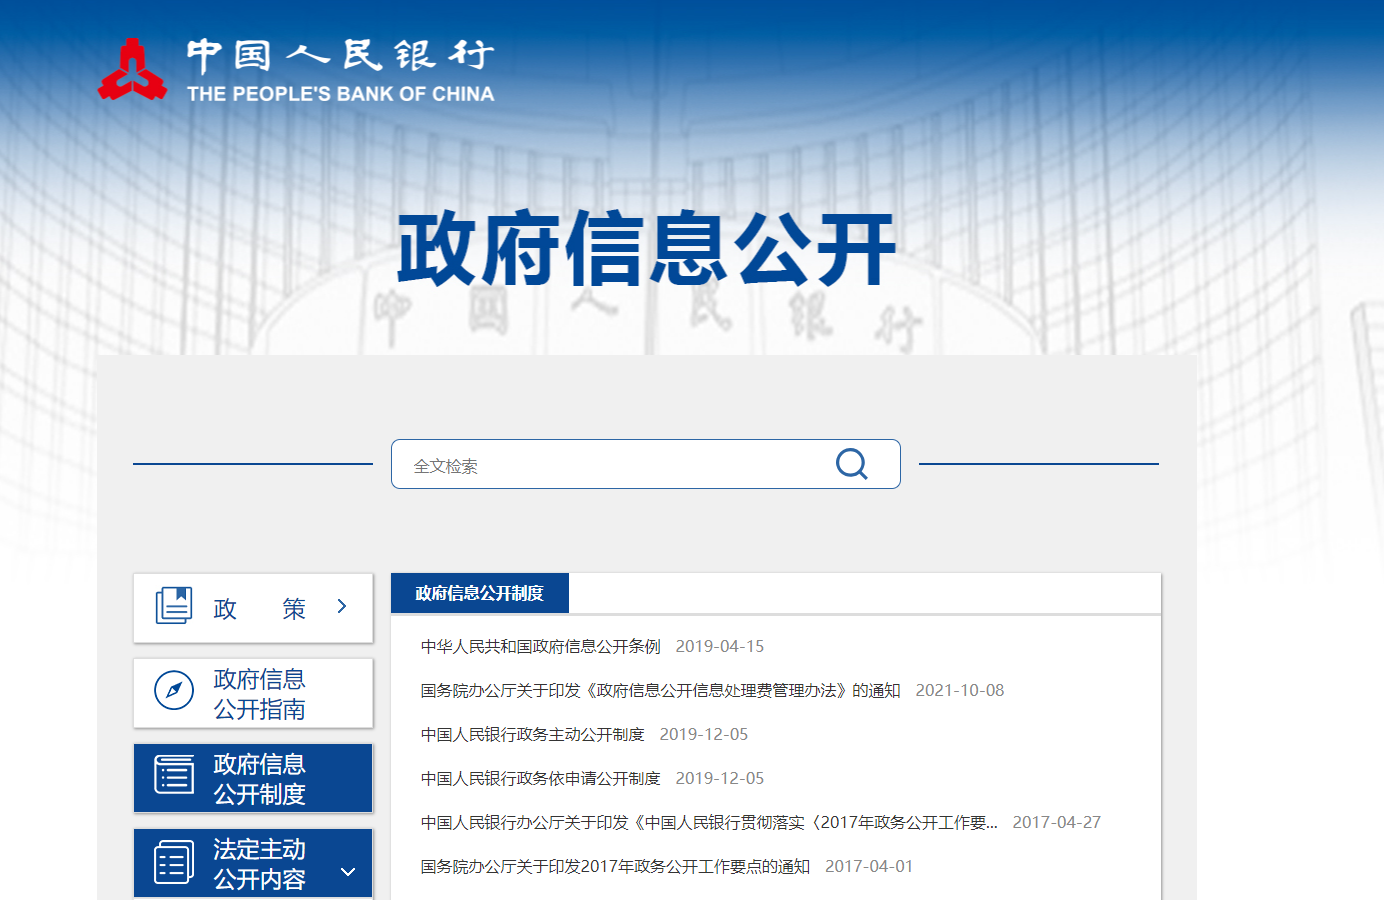Viewport: 1384px width, 900px height.
Task: Click the document icon beside 政策
Action: click(x=174, y=606)
